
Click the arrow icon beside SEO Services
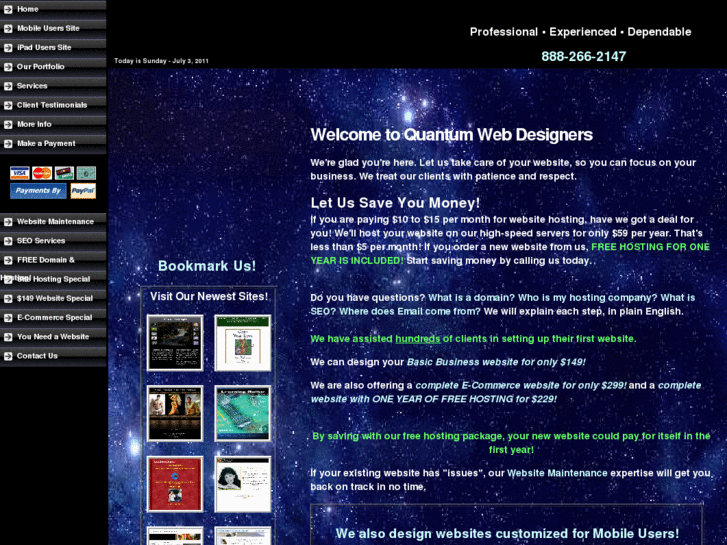(8, 241)
